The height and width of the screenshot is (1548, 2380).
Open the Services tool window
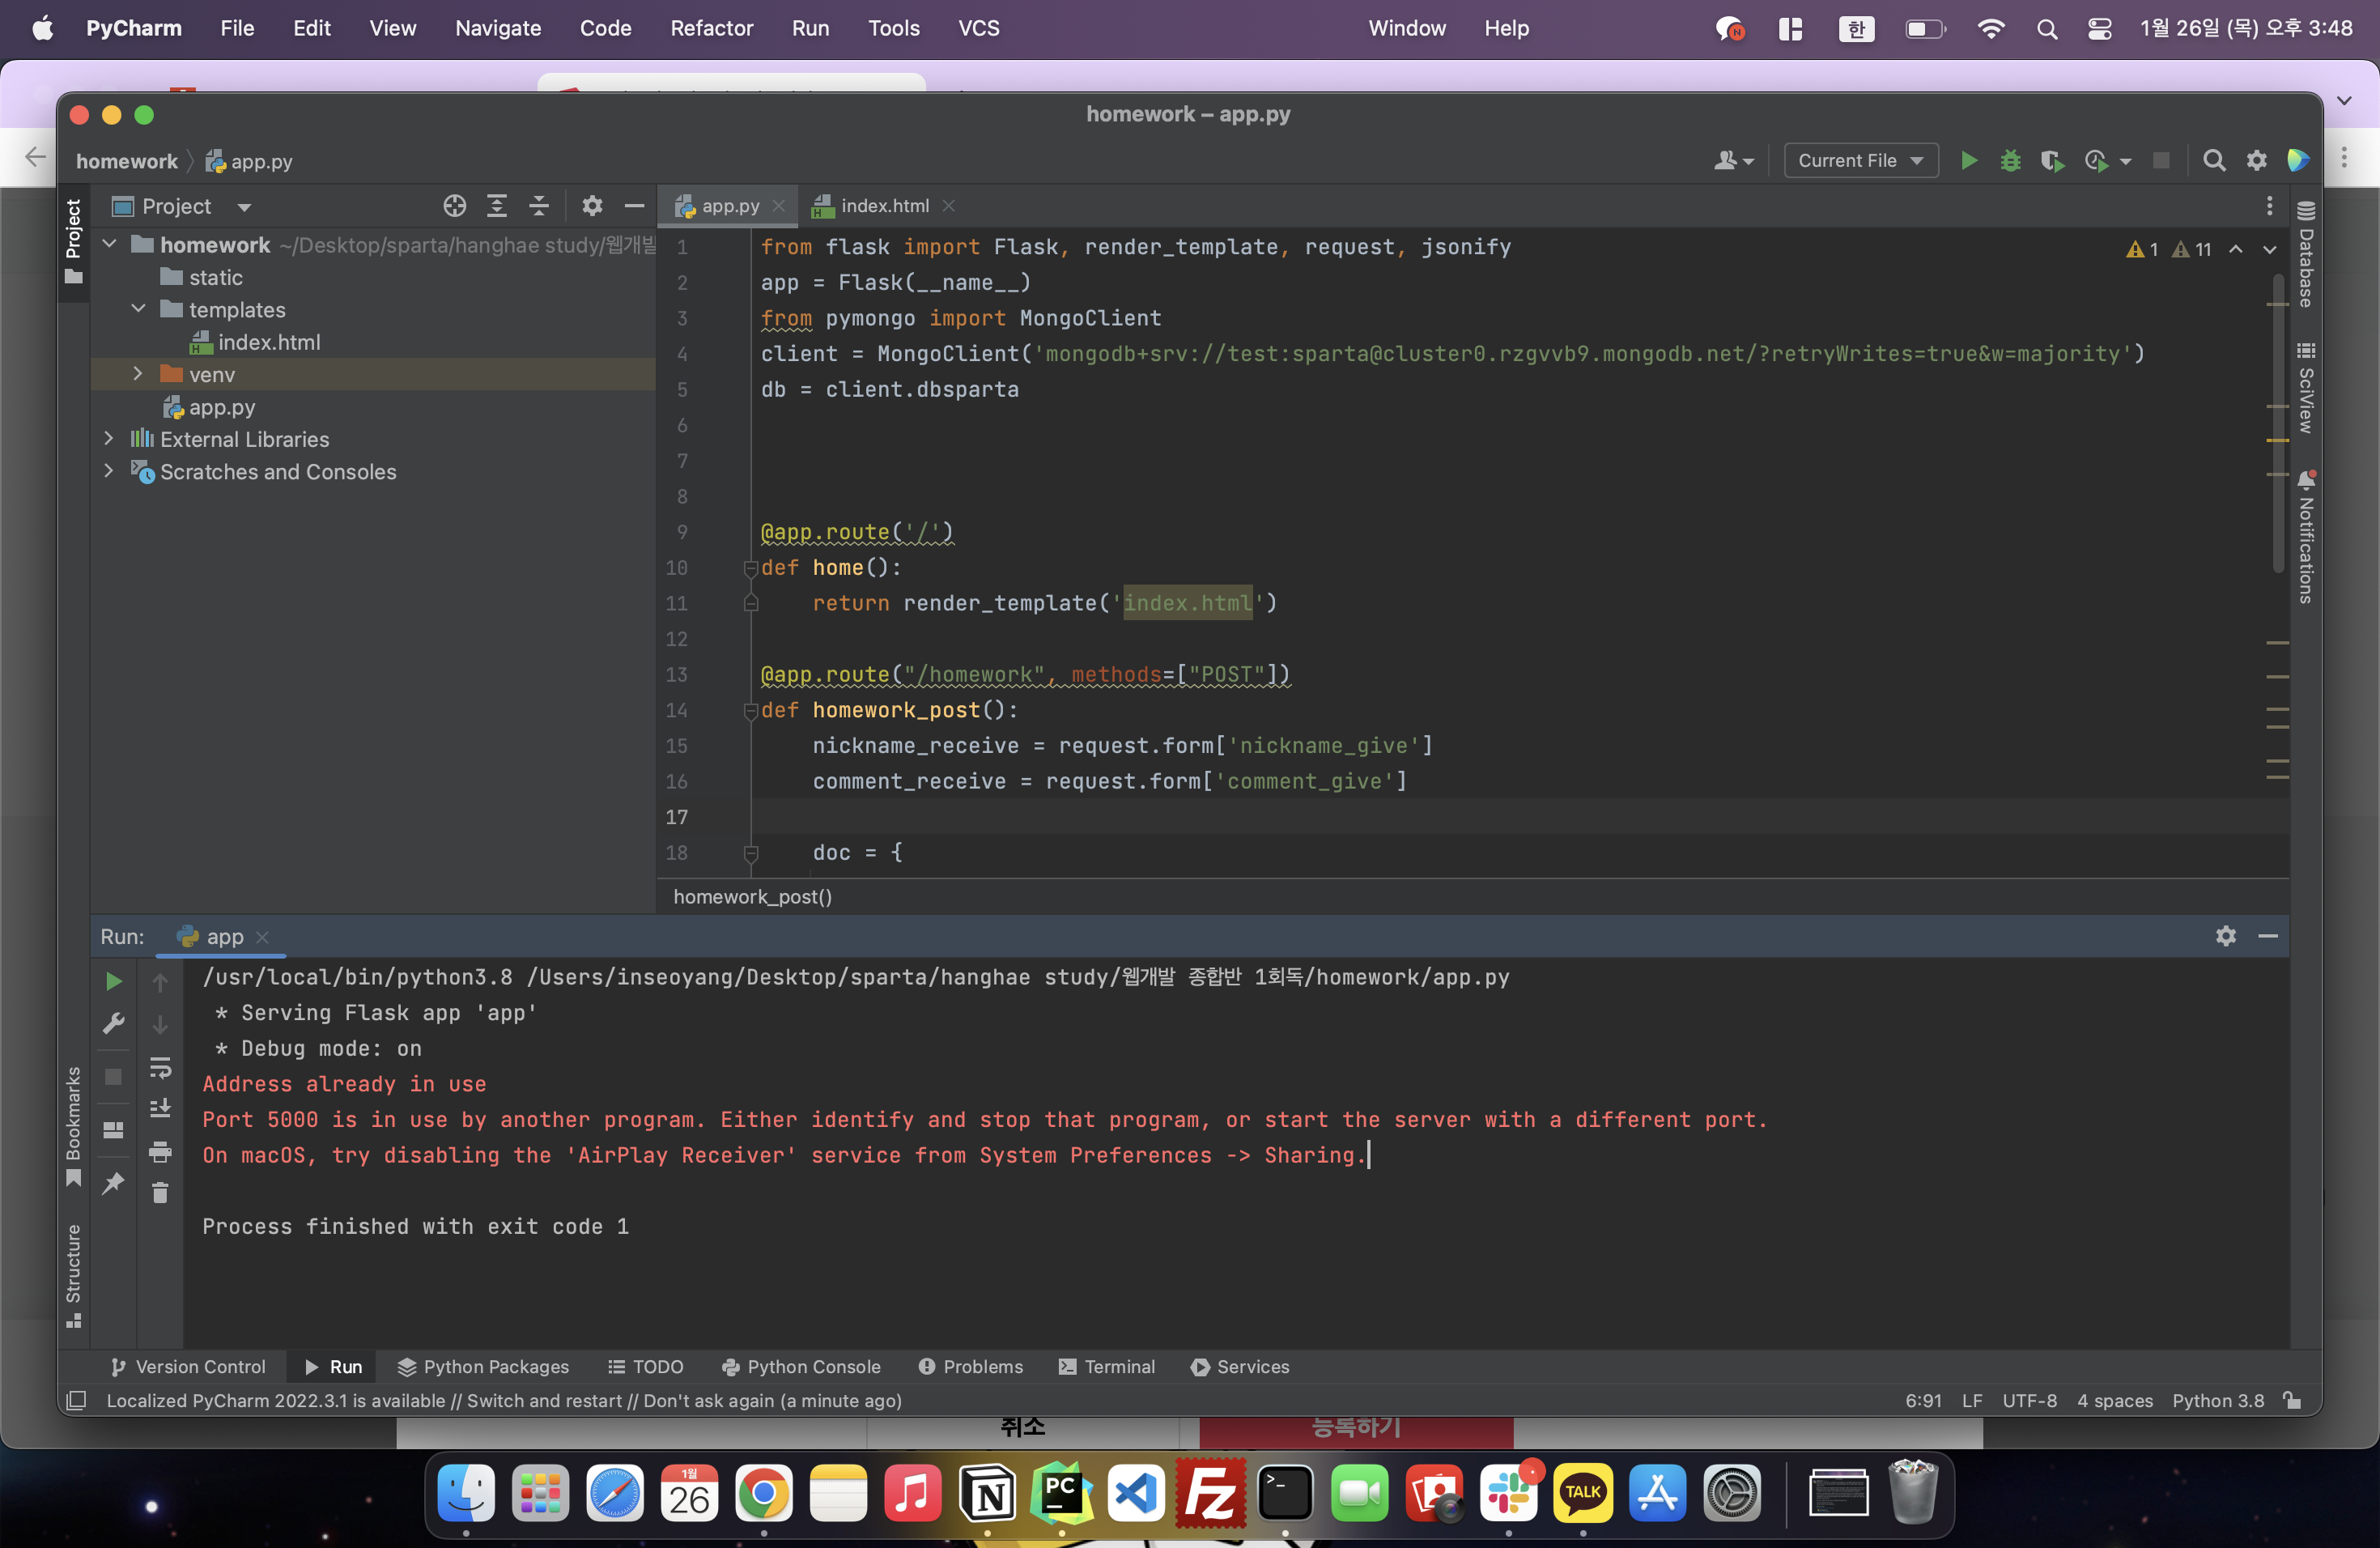click(x=1240, y=1366)
